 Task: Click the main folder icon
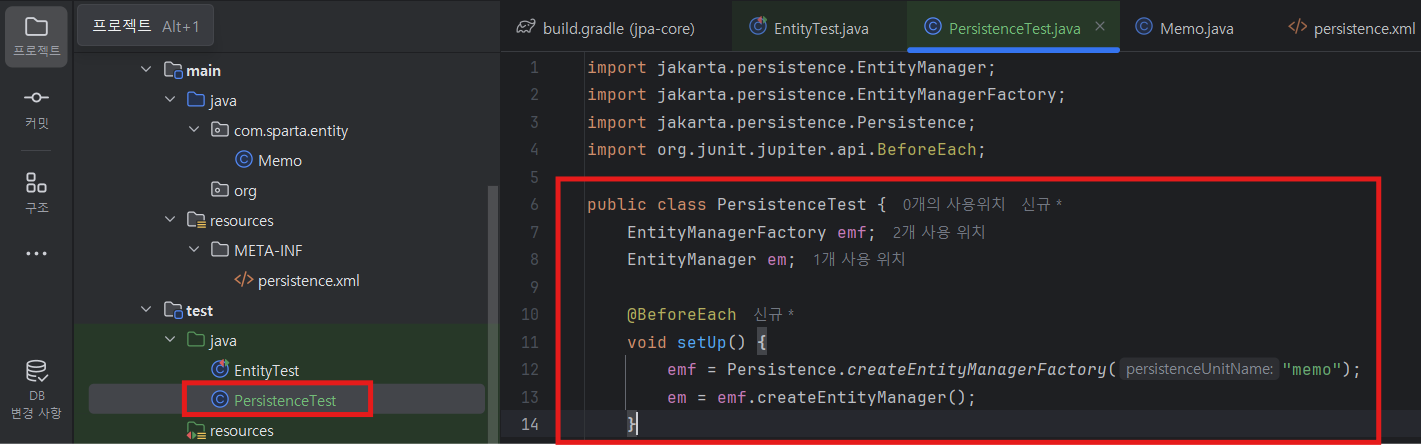click(173, 71)
